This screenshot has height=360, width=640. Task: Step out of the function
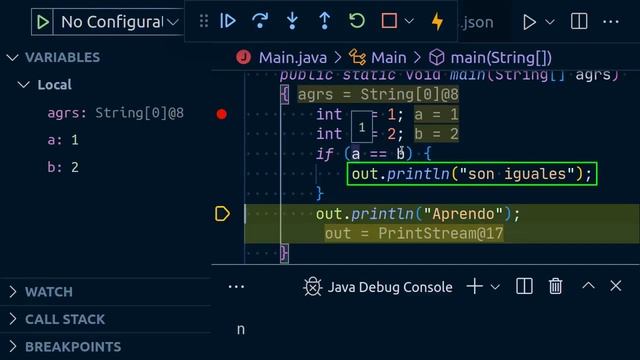(324, 21)
